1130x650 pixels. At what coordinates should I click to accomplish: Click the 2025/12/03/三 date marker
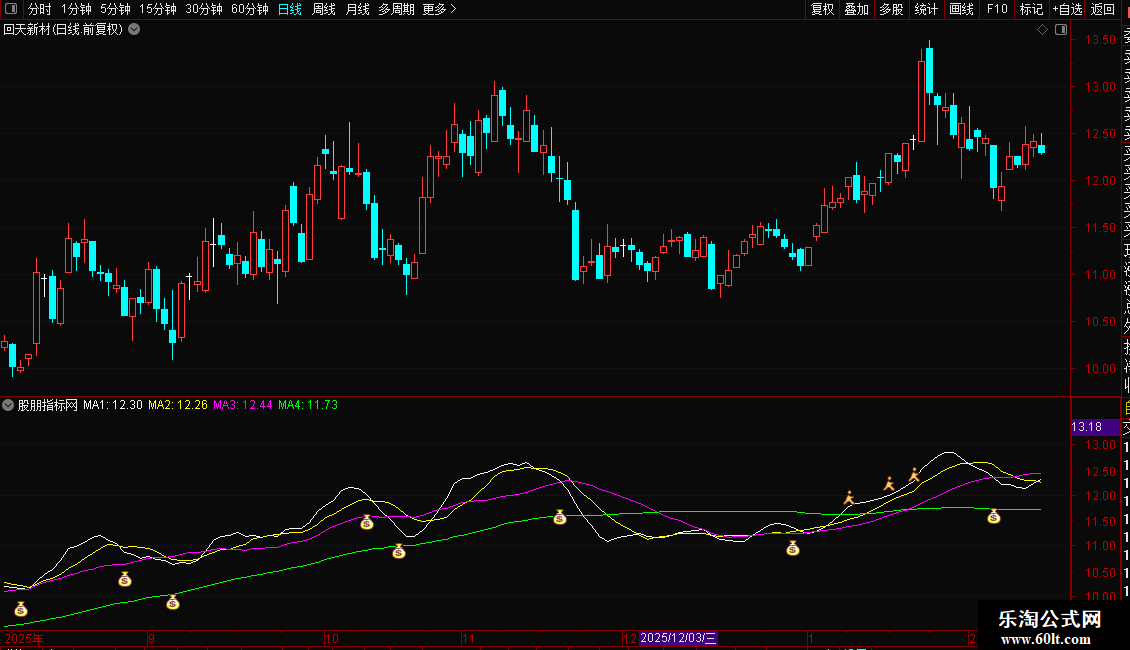678,638
